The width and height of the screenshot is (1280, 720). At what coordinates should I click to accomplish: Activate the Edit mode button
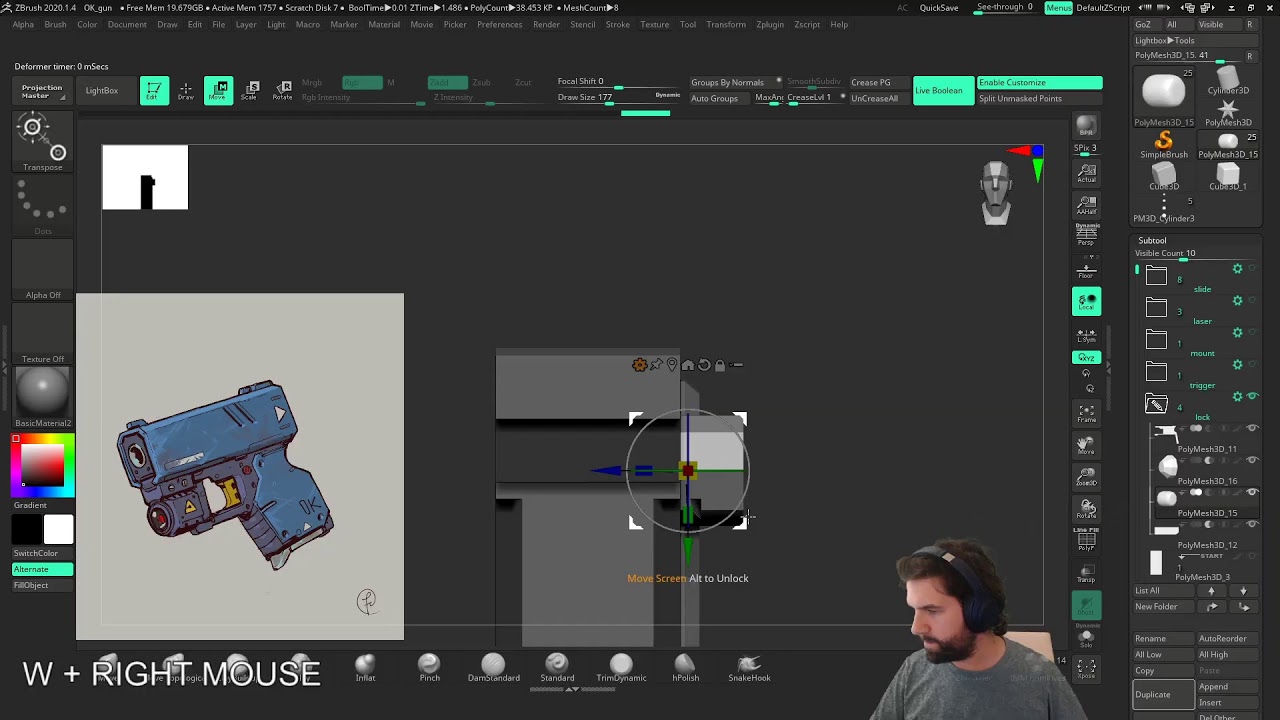coord(154,91)
